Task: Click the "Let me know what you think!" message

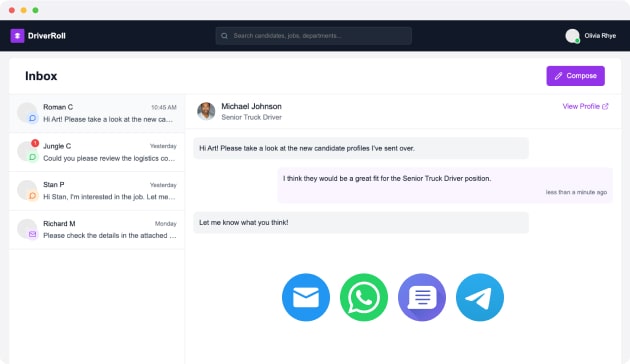Action: 361,223
